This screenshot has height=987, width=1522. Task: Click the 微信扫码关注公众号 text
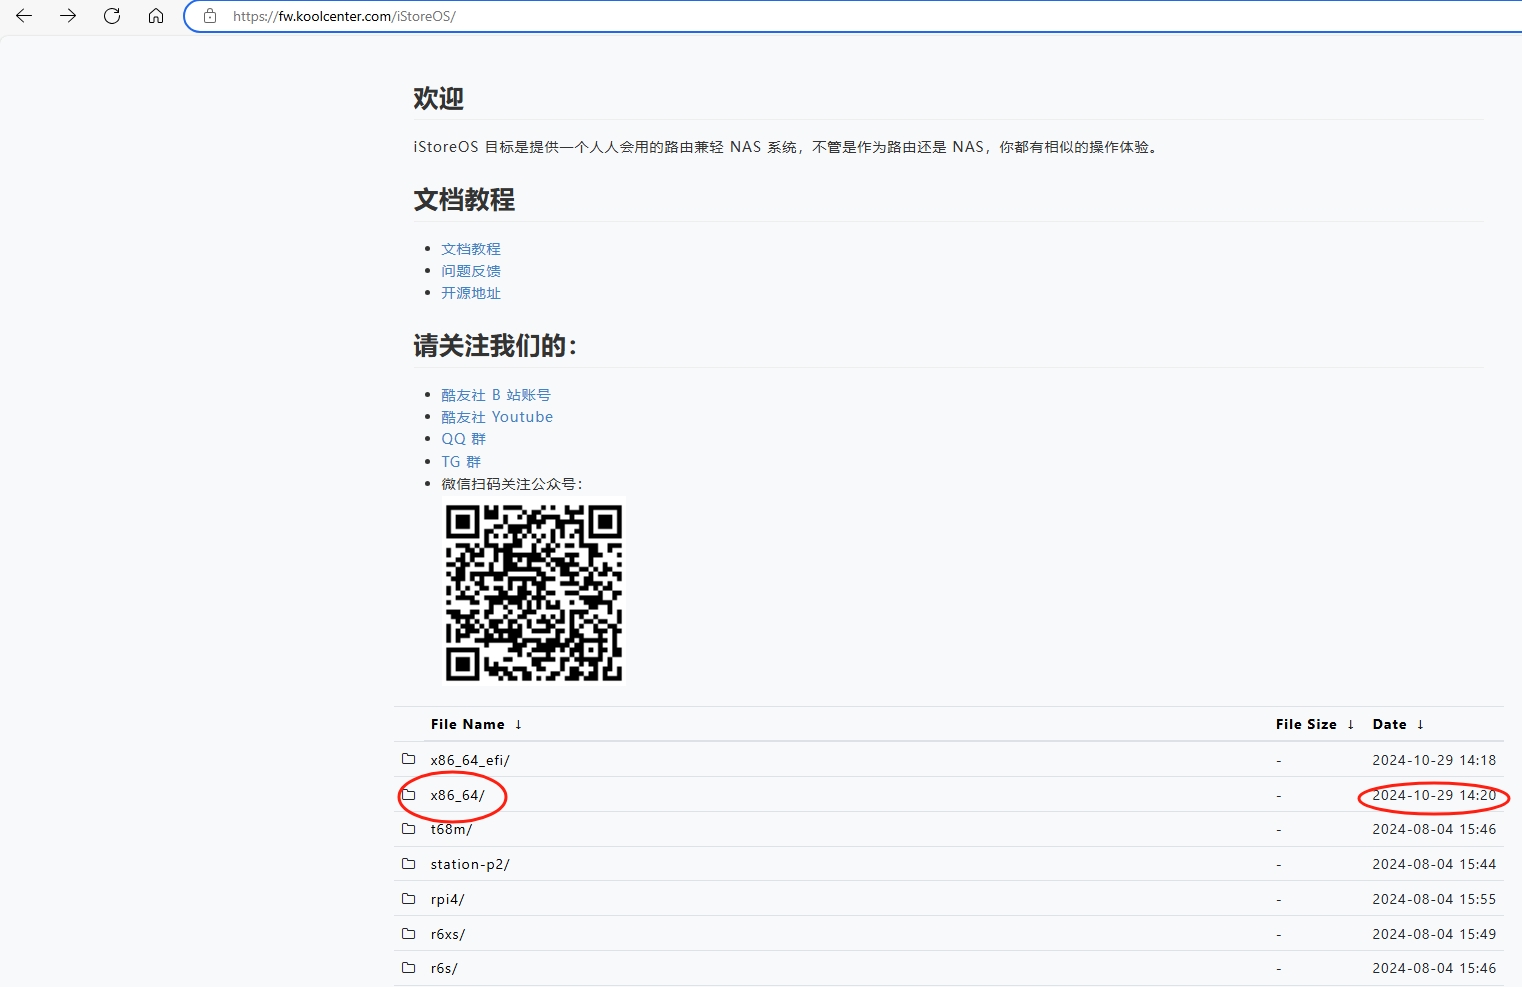(x=512, y=484)
